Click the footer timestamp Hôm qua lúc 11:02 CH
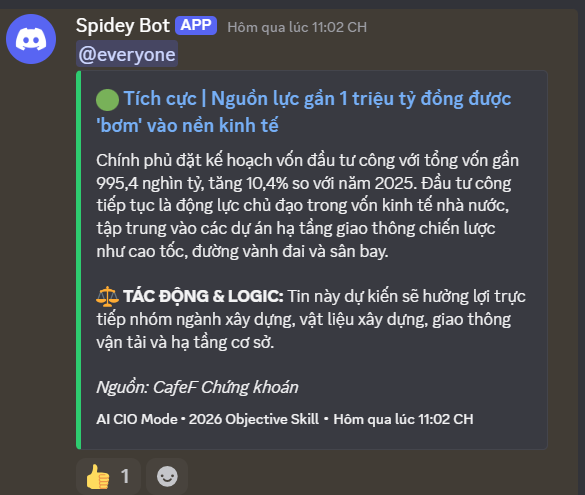Viewport: 585px width, 495px height. click(403, 419)
